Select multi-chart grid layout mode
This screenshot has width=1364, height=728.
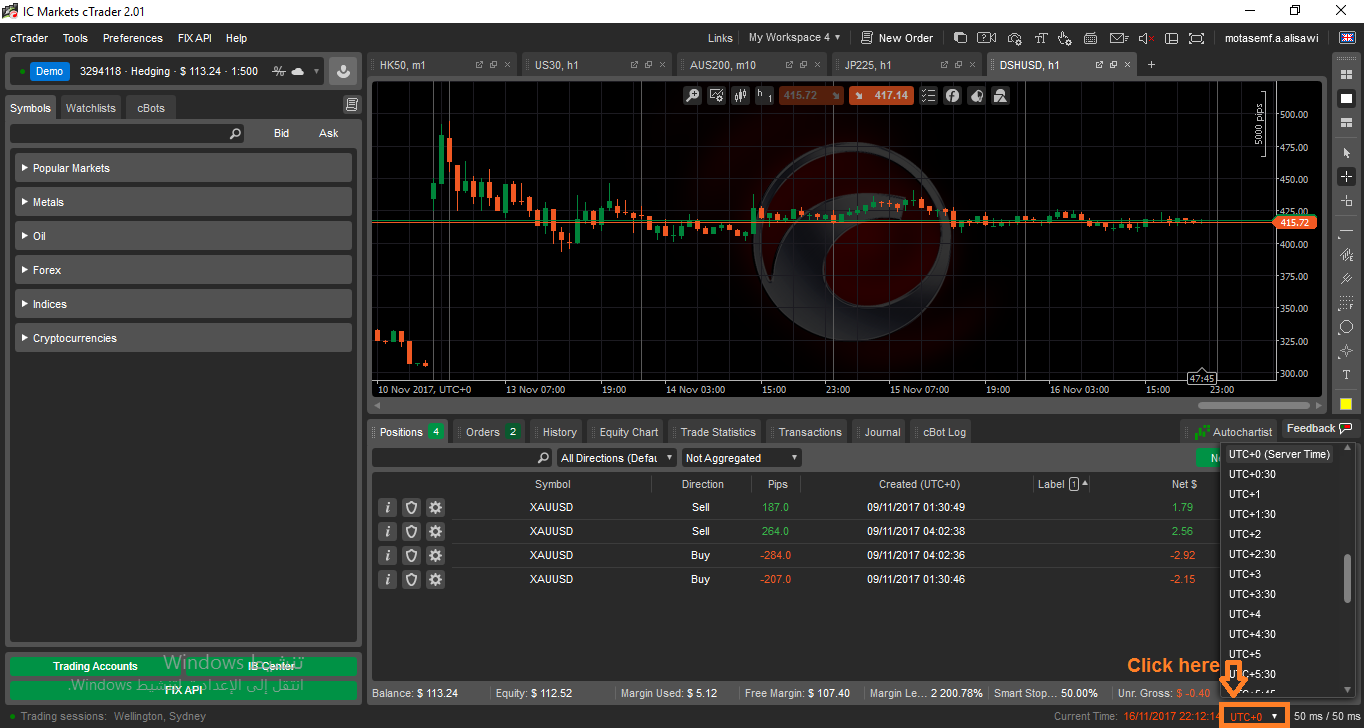pyautogui.click(x=1346, y=74)
